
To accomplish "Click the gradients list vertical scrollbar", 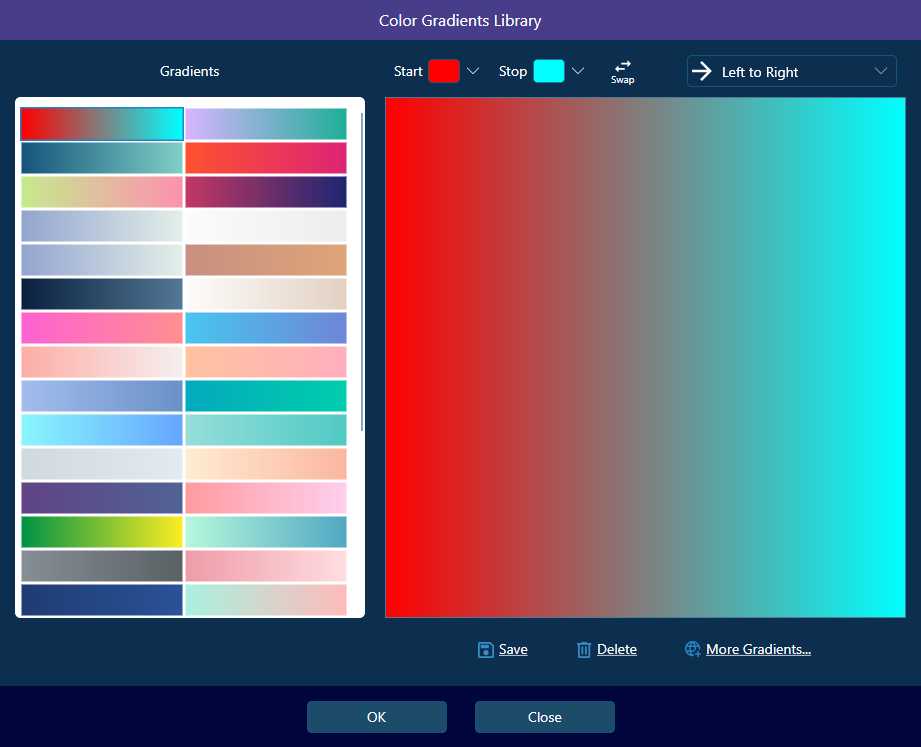I will [362, 272].
